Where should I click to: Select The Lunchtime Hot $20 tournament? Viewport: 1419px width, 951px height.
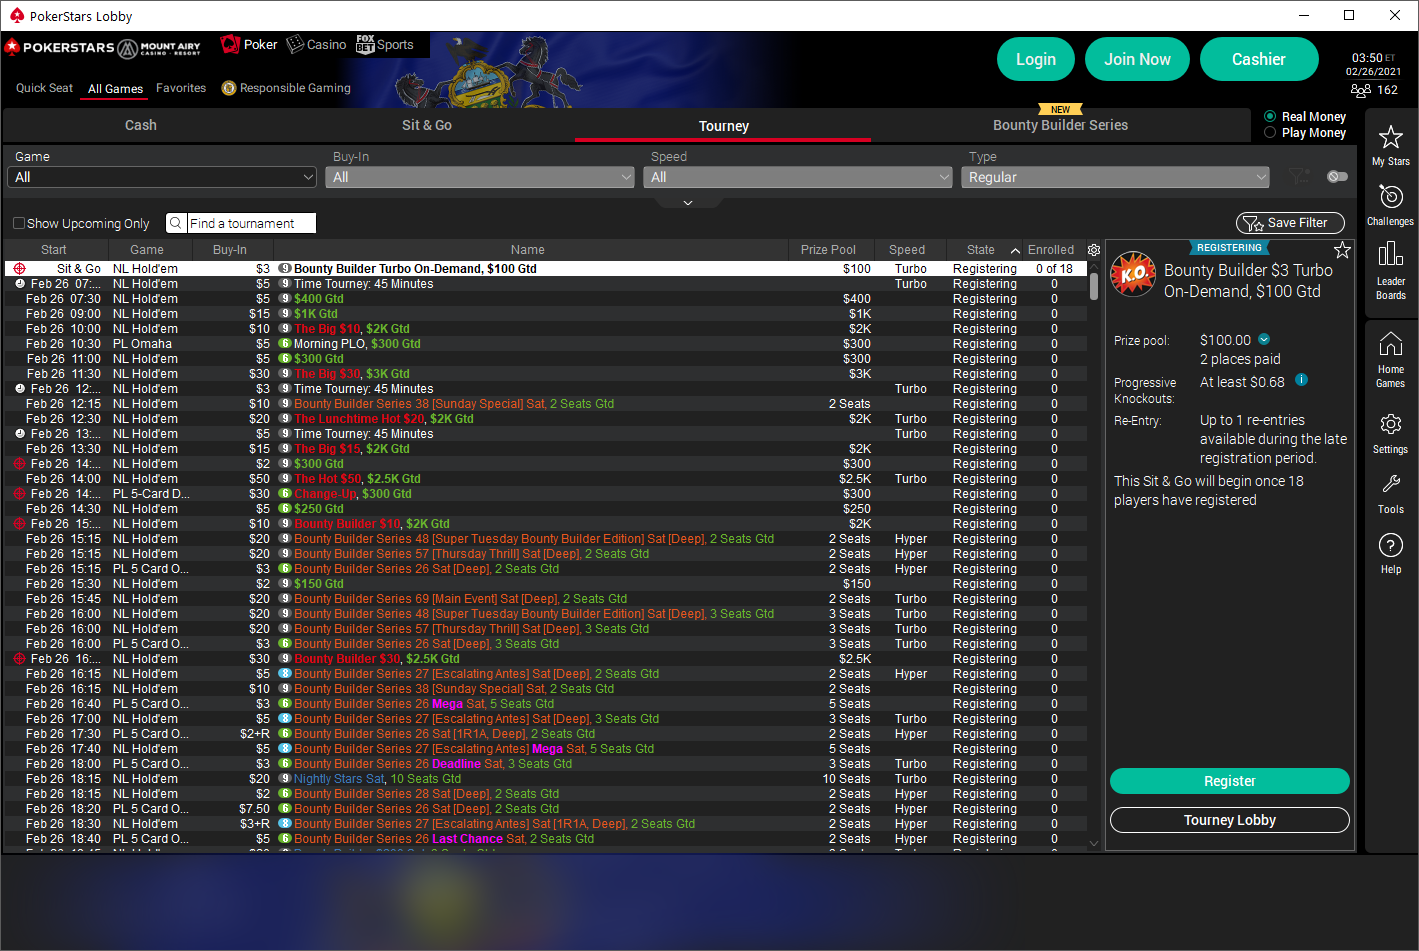[x=545, y=419]
